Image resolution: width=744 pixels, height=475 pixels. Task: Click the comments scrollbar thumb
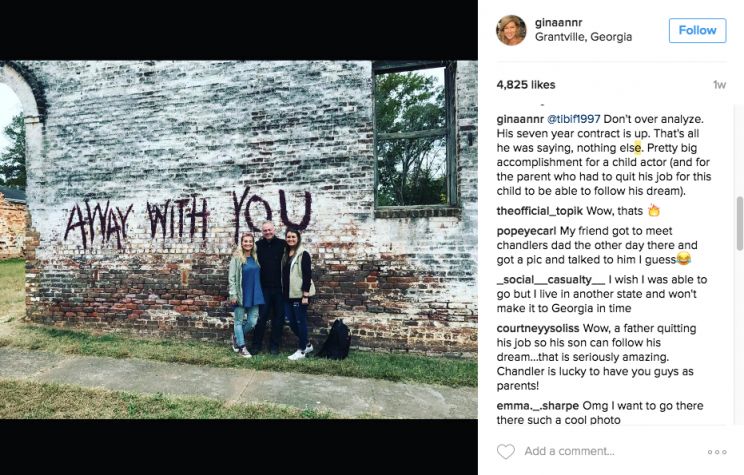tap(739, 223)
